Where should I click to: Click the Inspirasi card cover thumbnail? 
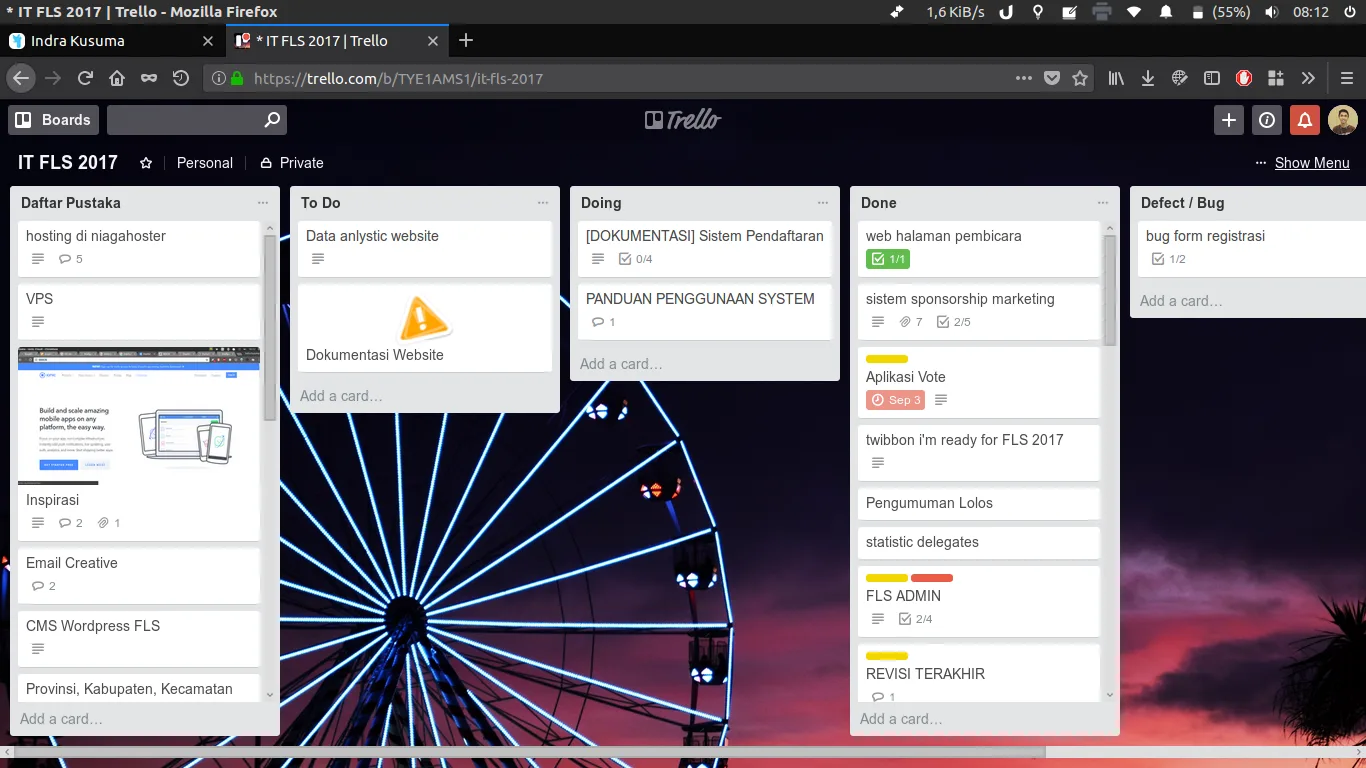click(x=139, y=415)
